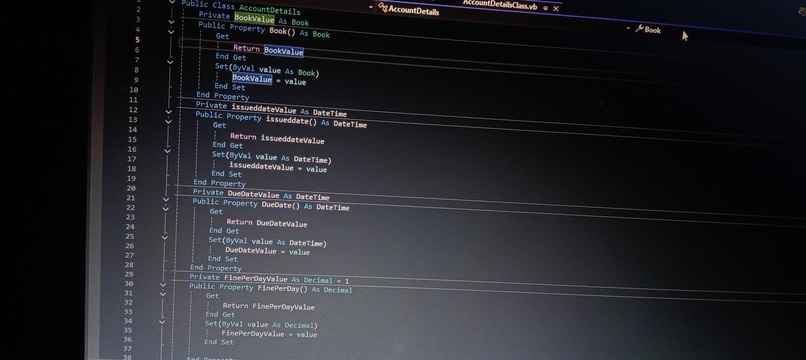The width and height of the screenshot is (806, 360).
Task: Pin the AccountDetailsClass.vb tab
Action: coord(545,8)
